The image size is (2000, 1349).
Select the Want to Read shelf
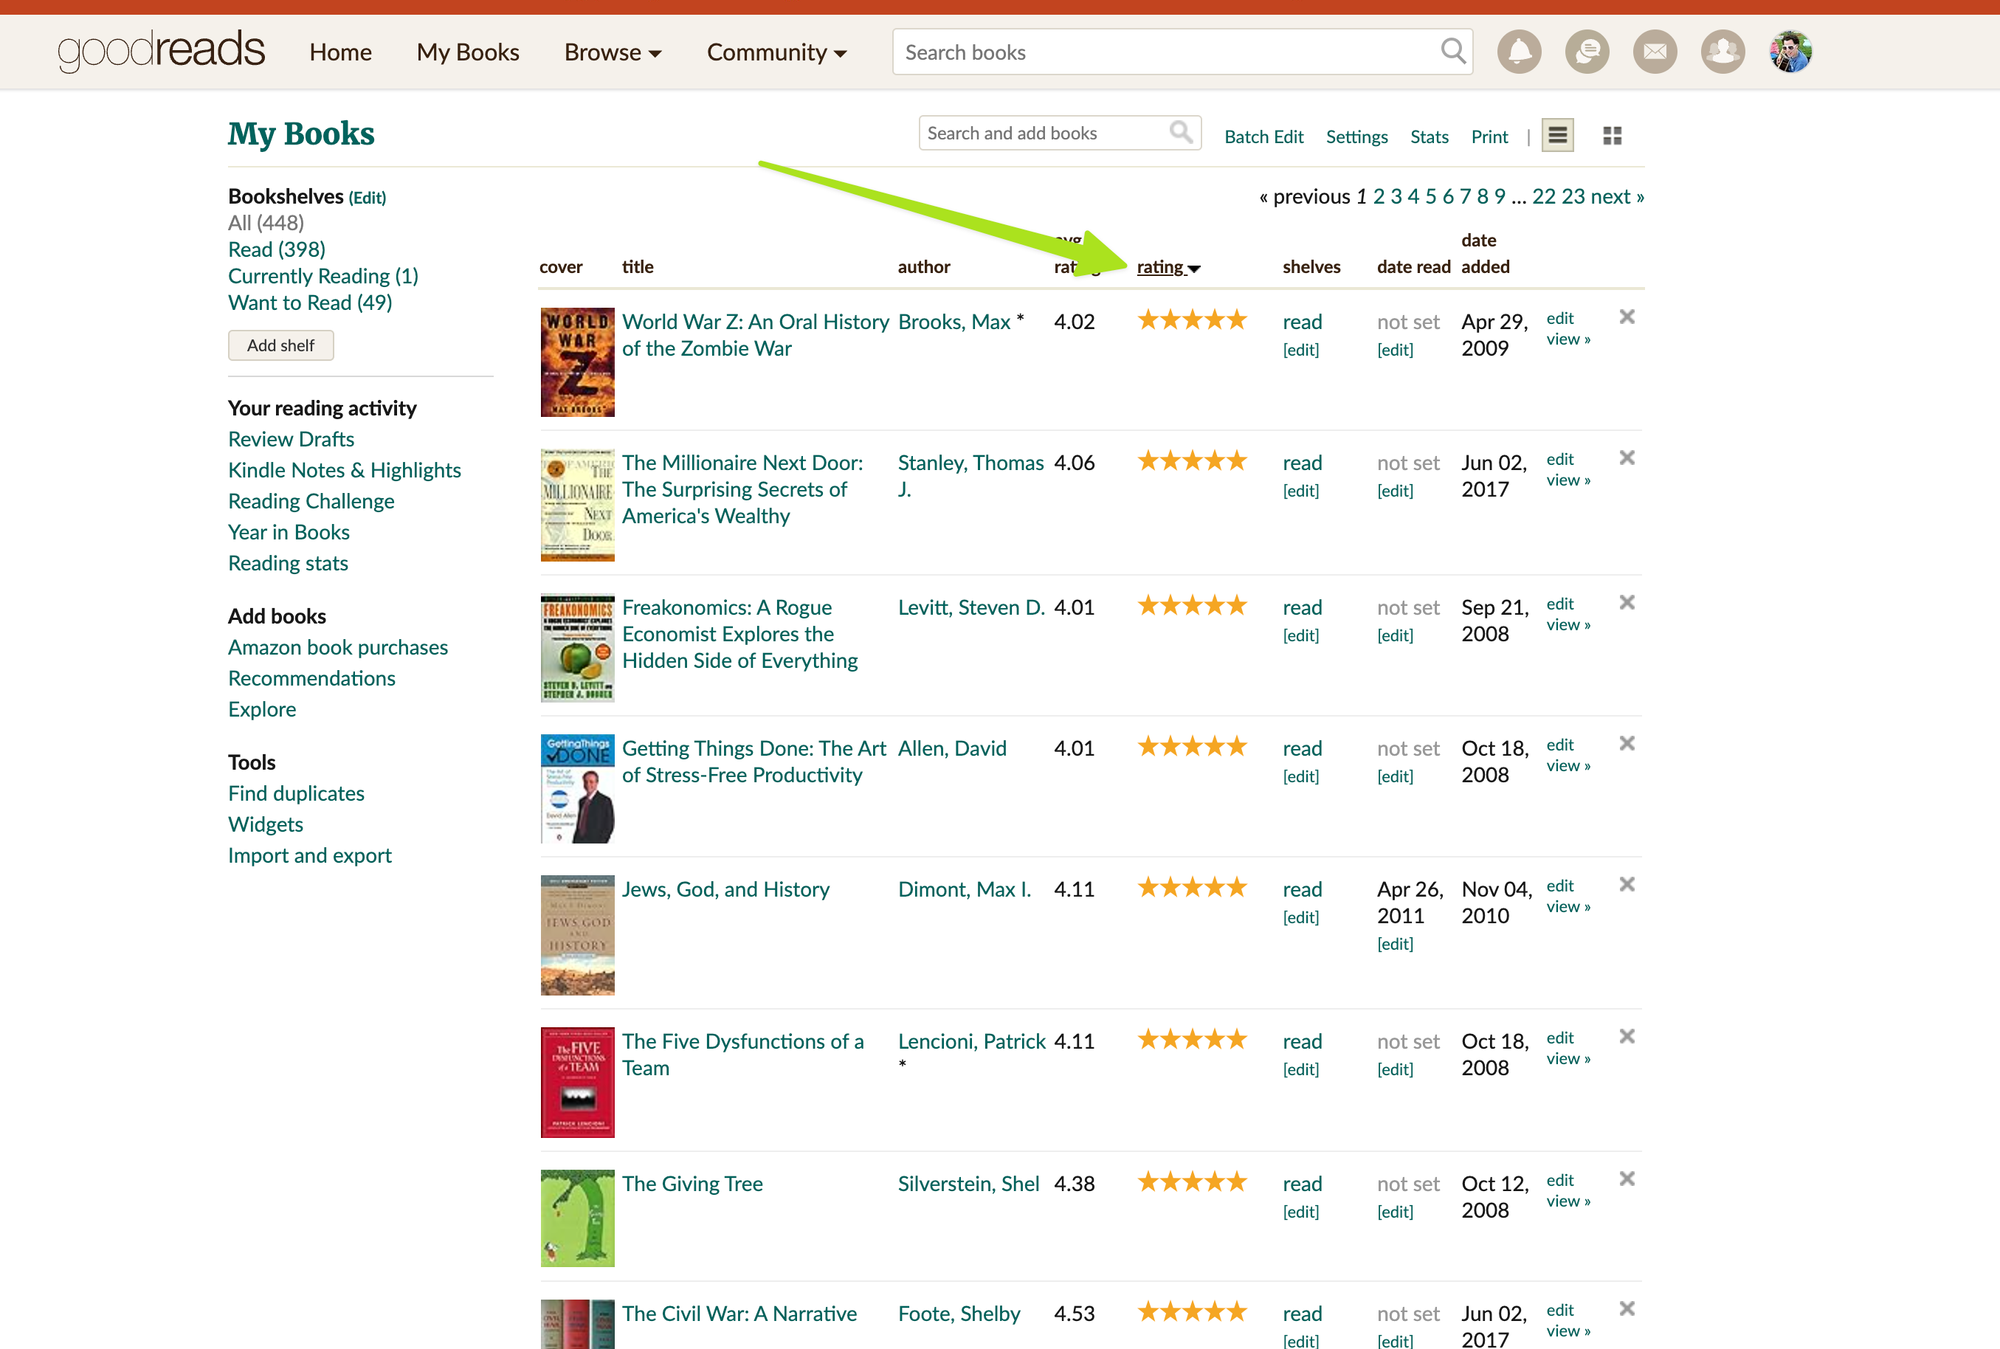pos(309,302)
